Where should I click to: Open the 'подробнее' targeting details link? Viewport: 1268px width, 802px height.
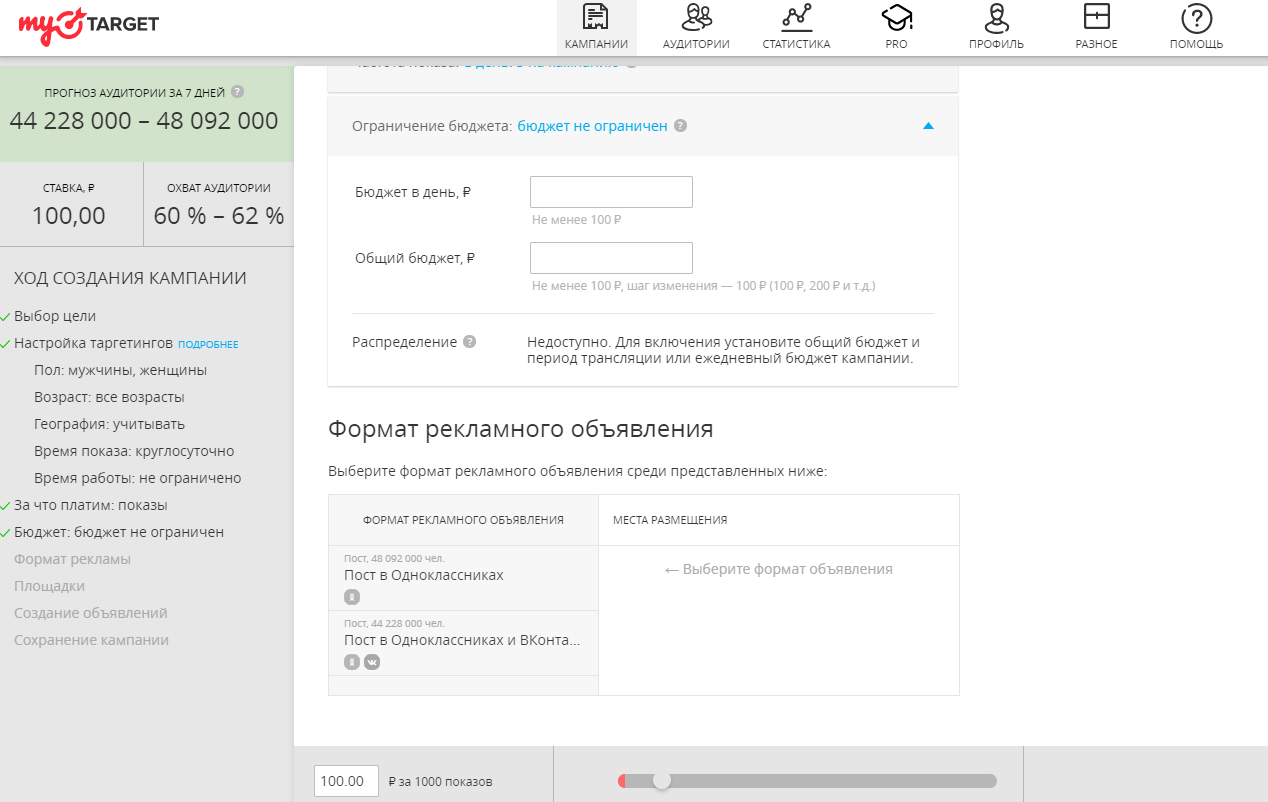[x=208, y=344]
